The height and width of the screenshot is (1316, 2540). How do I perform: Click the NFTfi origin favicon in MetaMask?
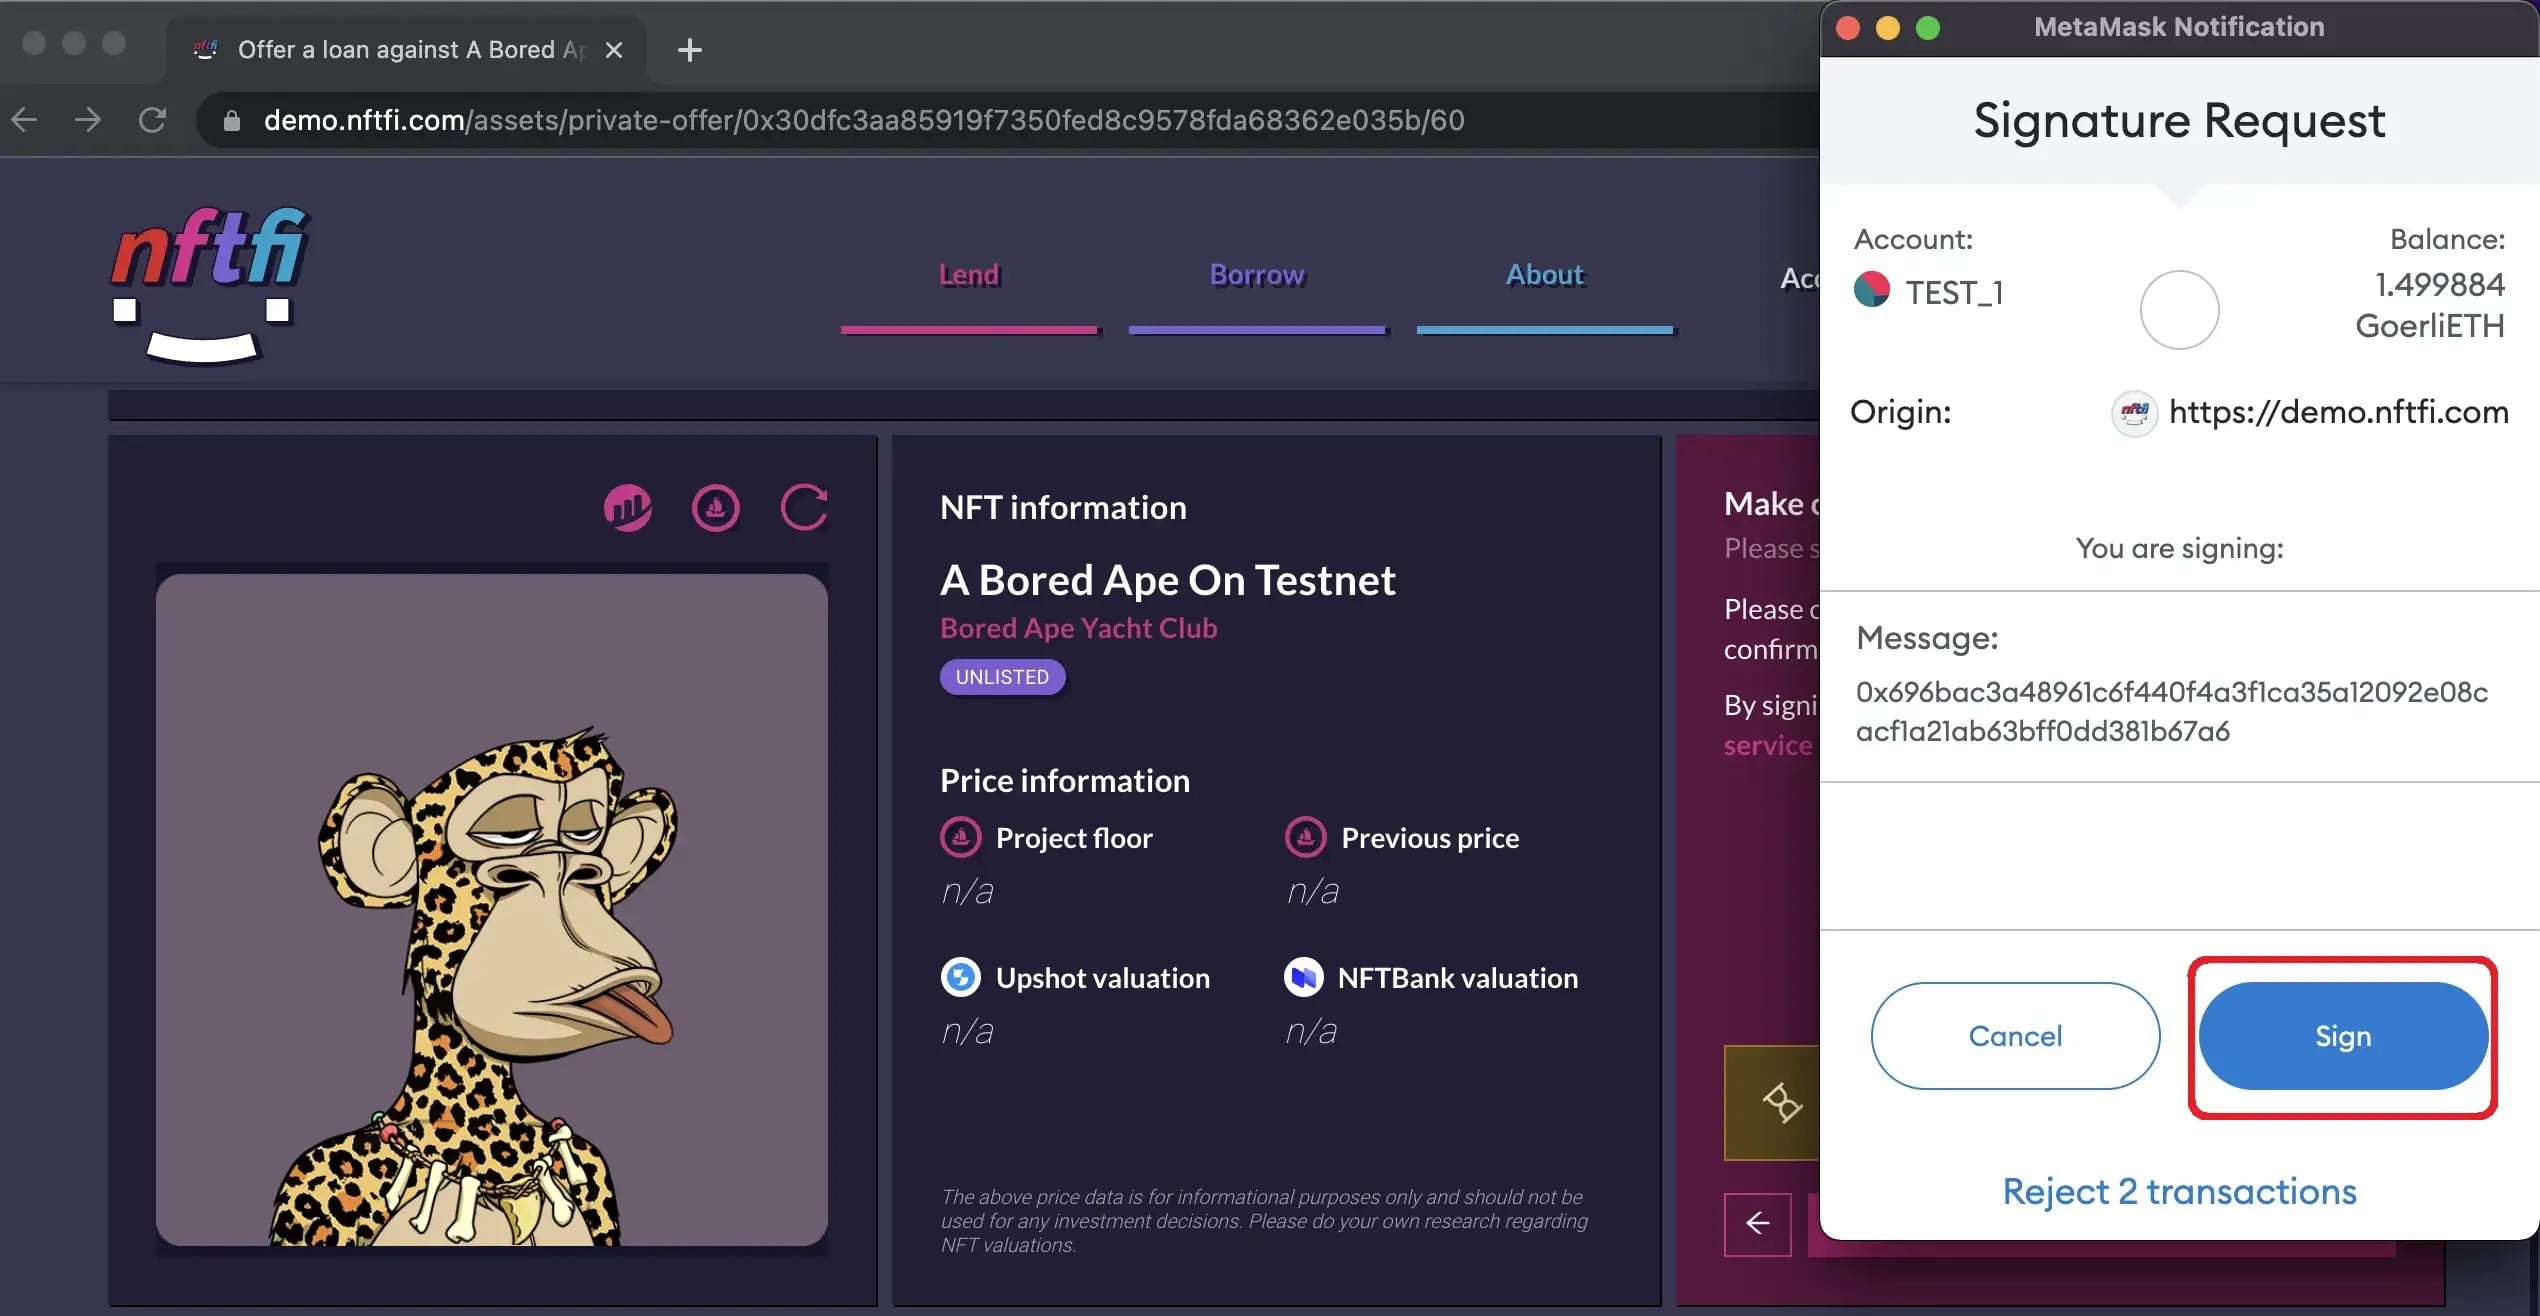click(2134, 413)
